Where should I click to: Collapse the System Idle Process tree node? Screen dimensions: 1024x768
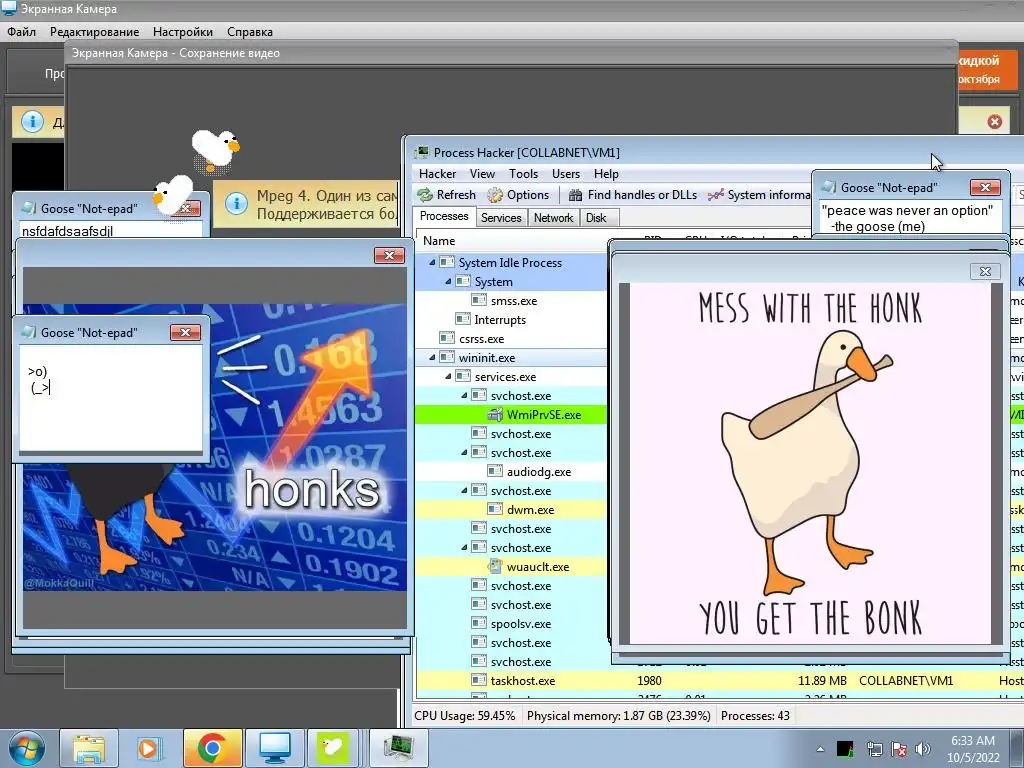432,263
